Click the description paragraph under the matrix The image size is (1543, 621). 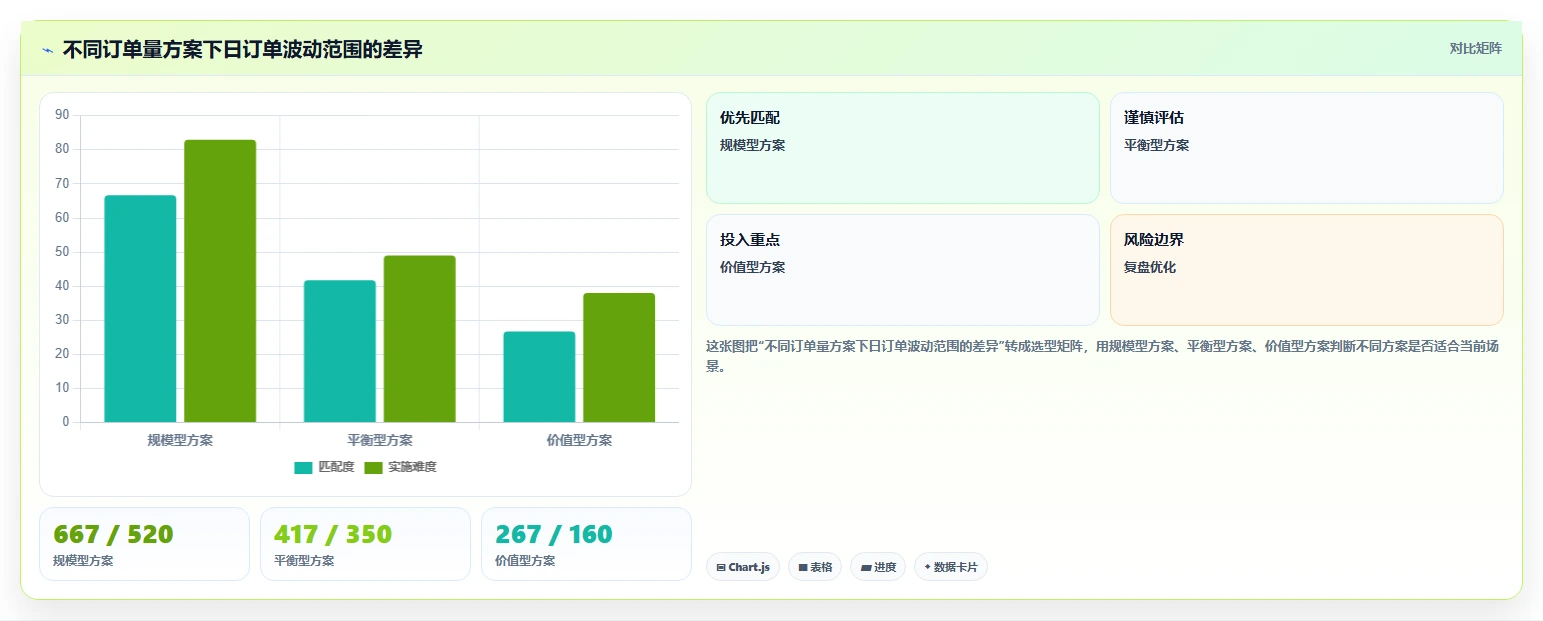pos(1102,356)
